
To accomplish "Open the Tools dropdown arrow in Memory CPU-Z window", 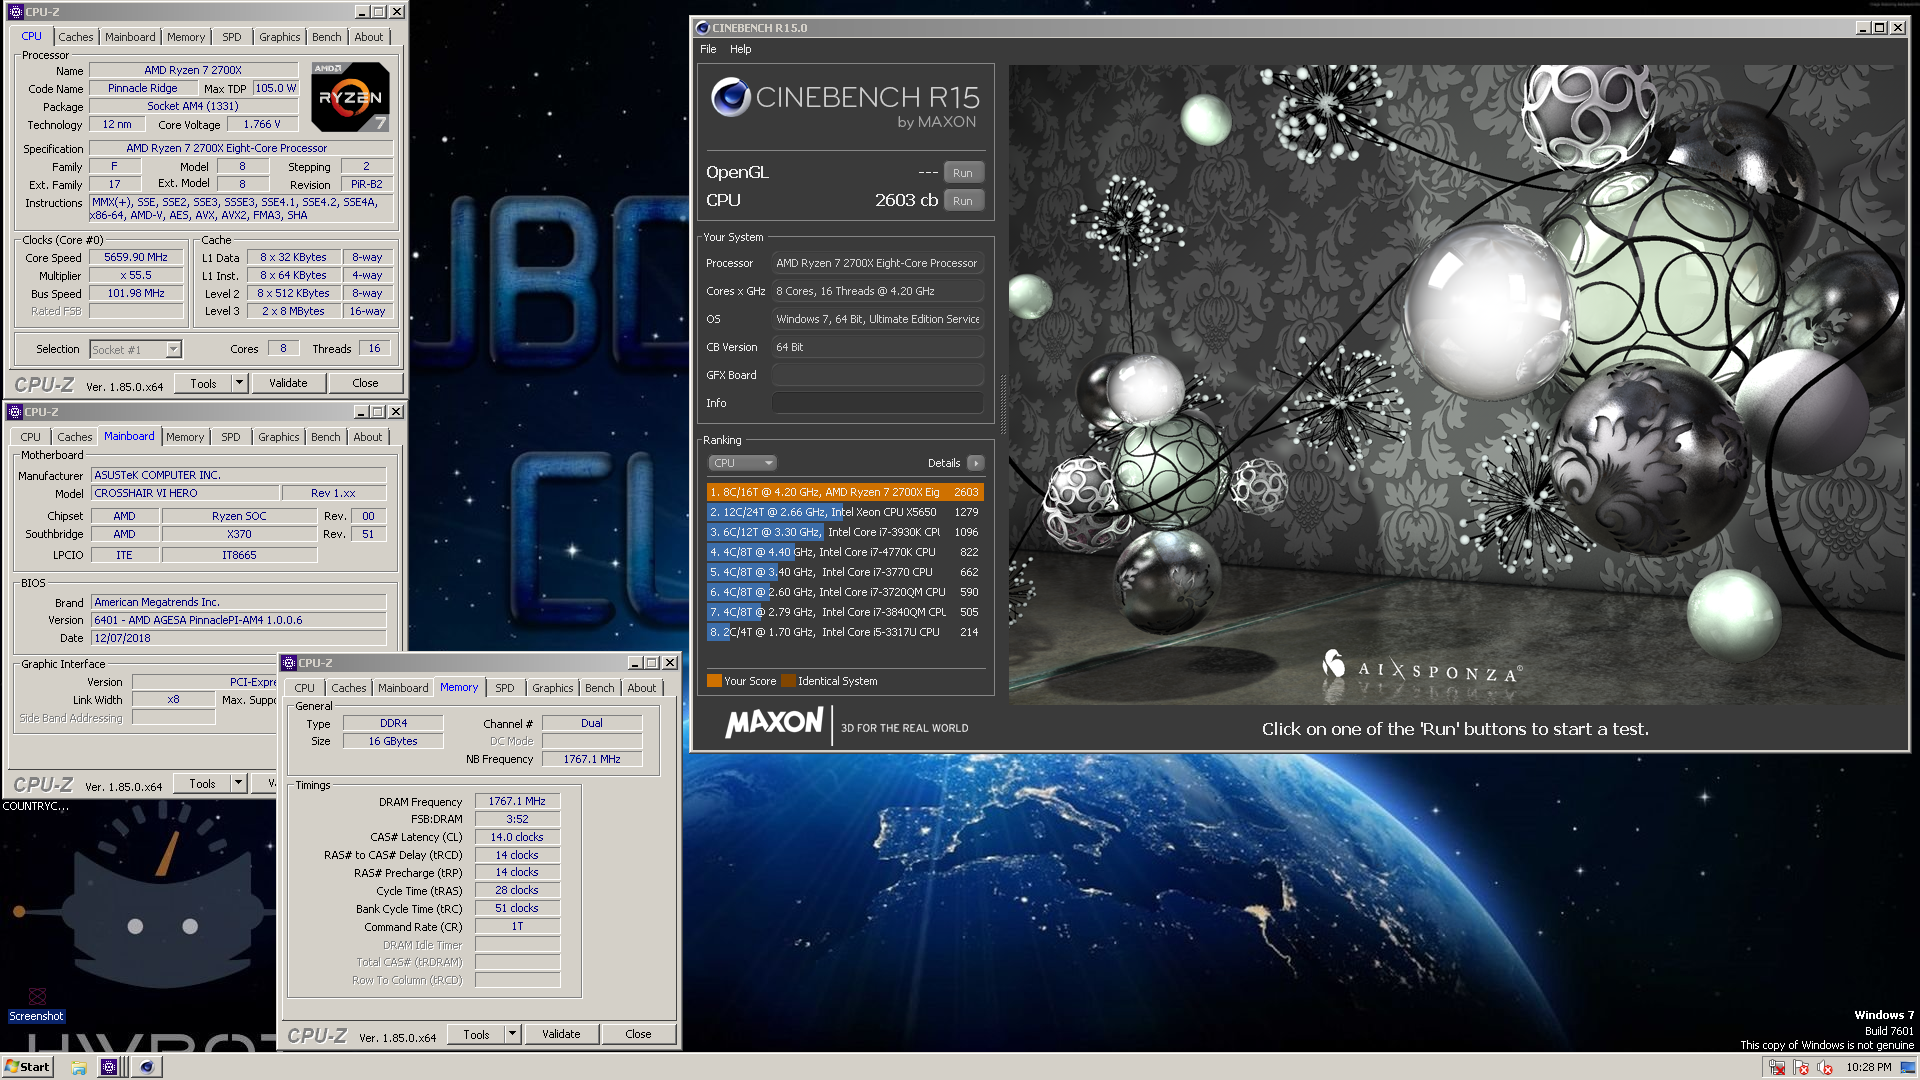I will click(512, 1034).
